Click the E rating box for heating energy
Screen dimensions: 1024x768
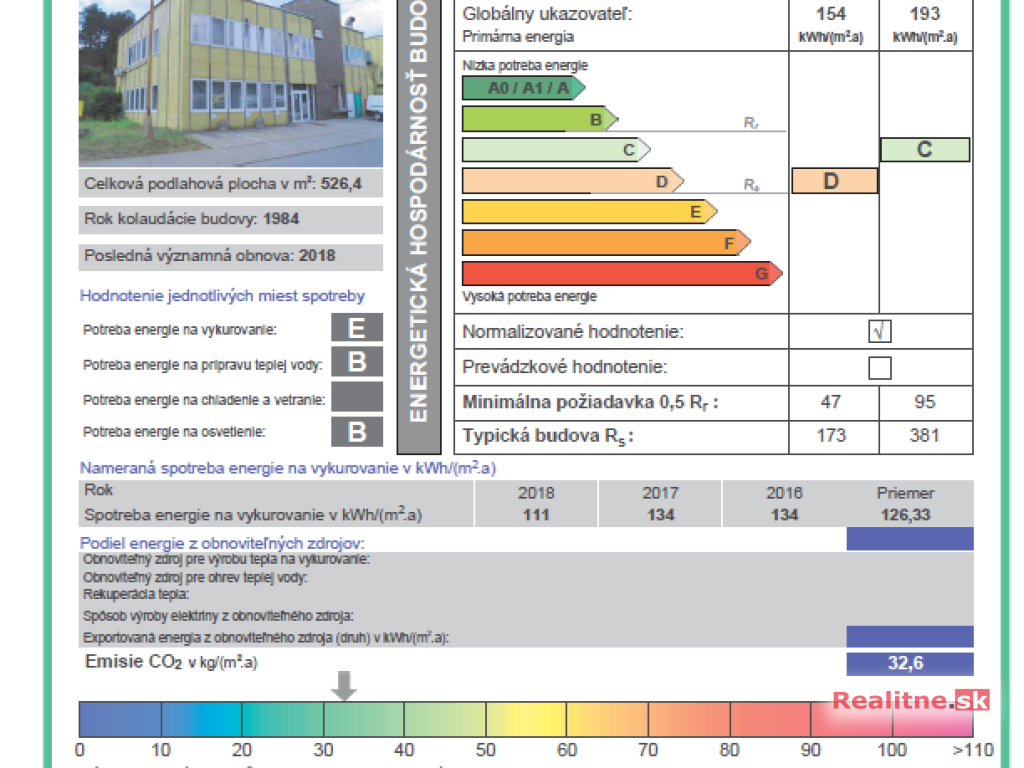click(x=357, y=328)
